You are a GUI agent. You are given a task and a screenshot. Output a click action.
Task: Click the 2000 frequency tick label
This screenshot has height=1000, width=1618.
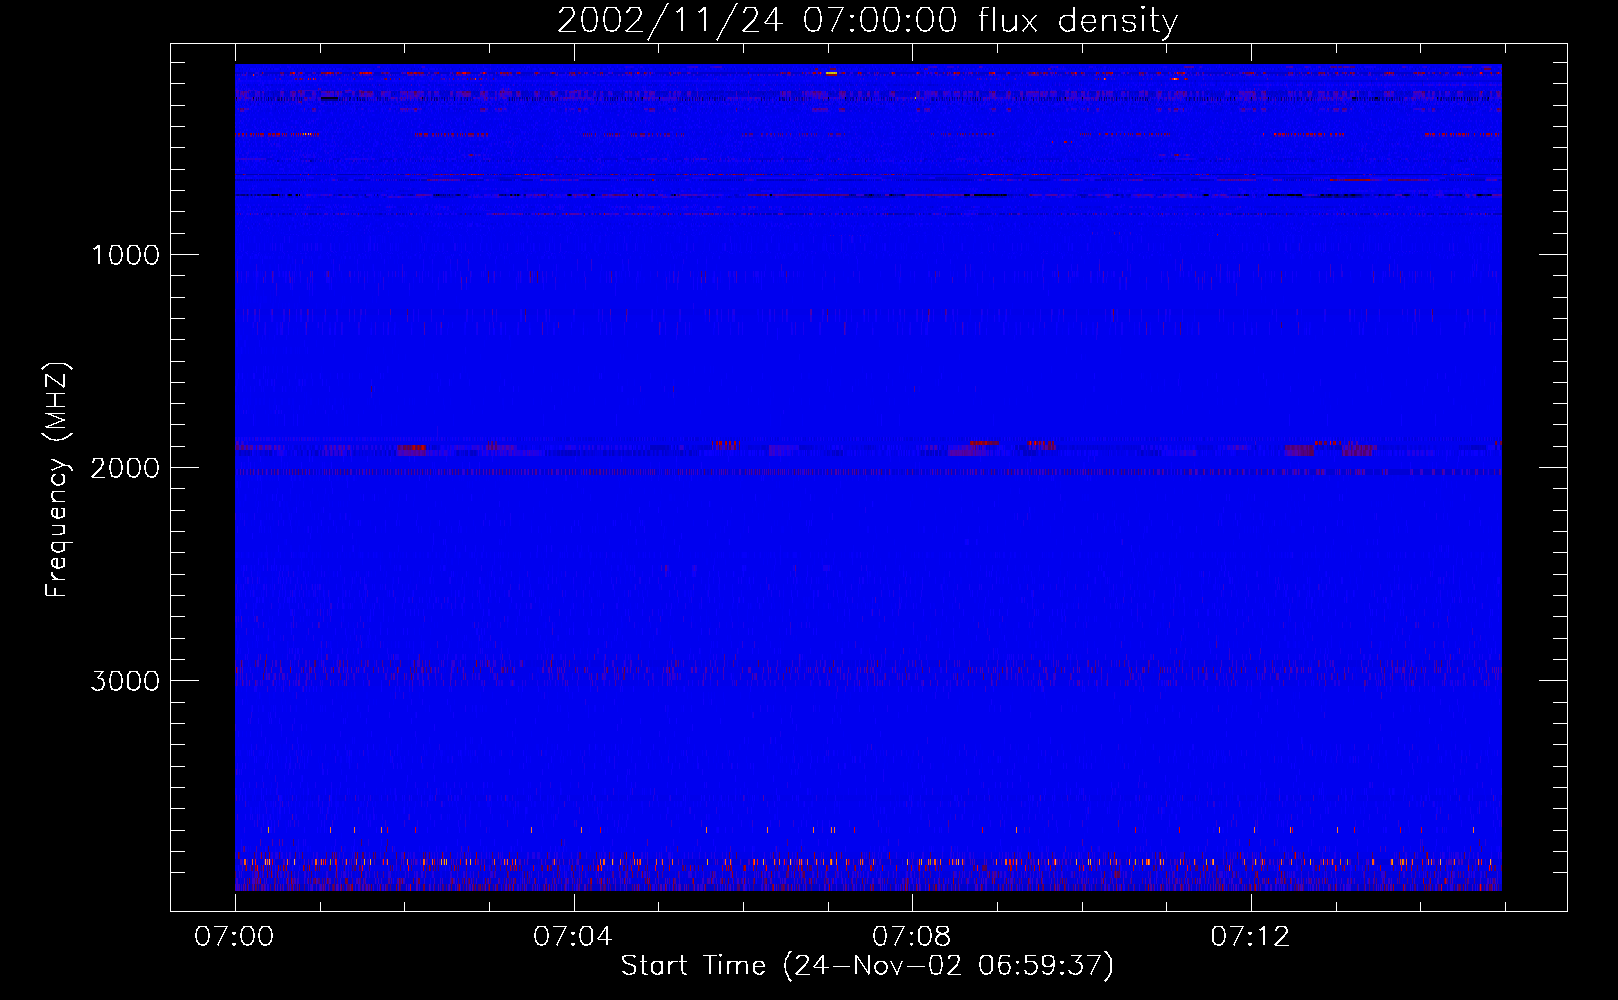[125, 468]
